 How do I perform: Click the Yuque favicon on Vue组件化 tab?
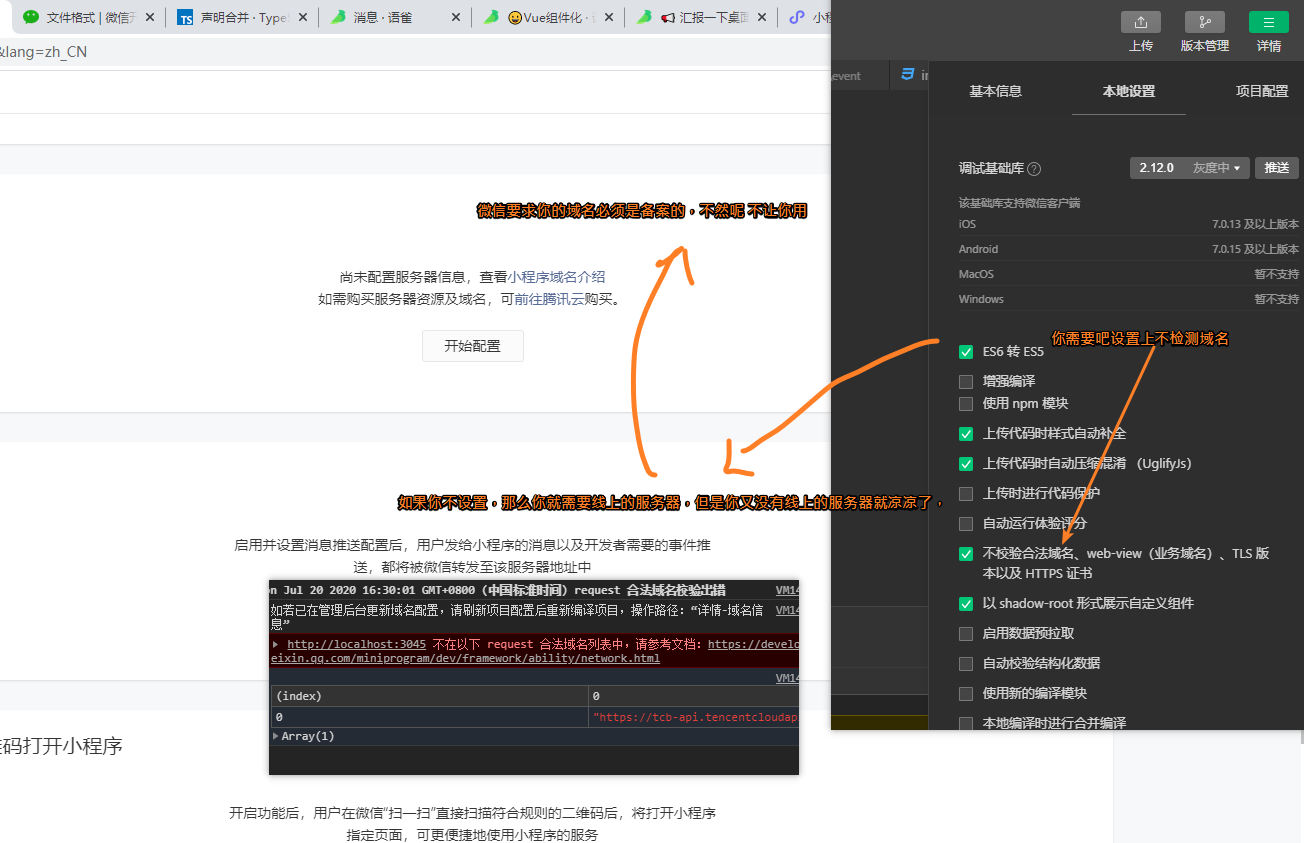coord(491,17)
